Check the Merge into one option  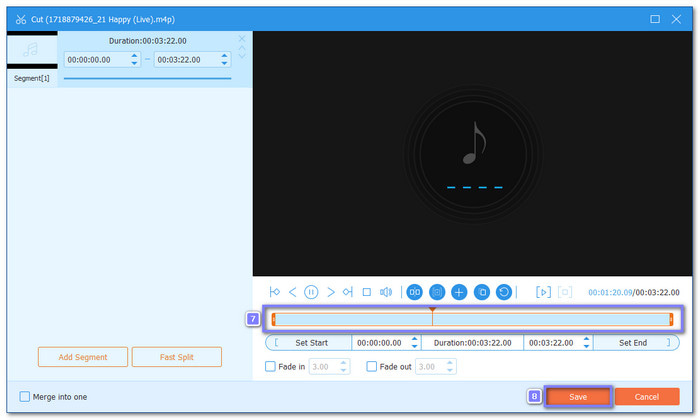25,396
